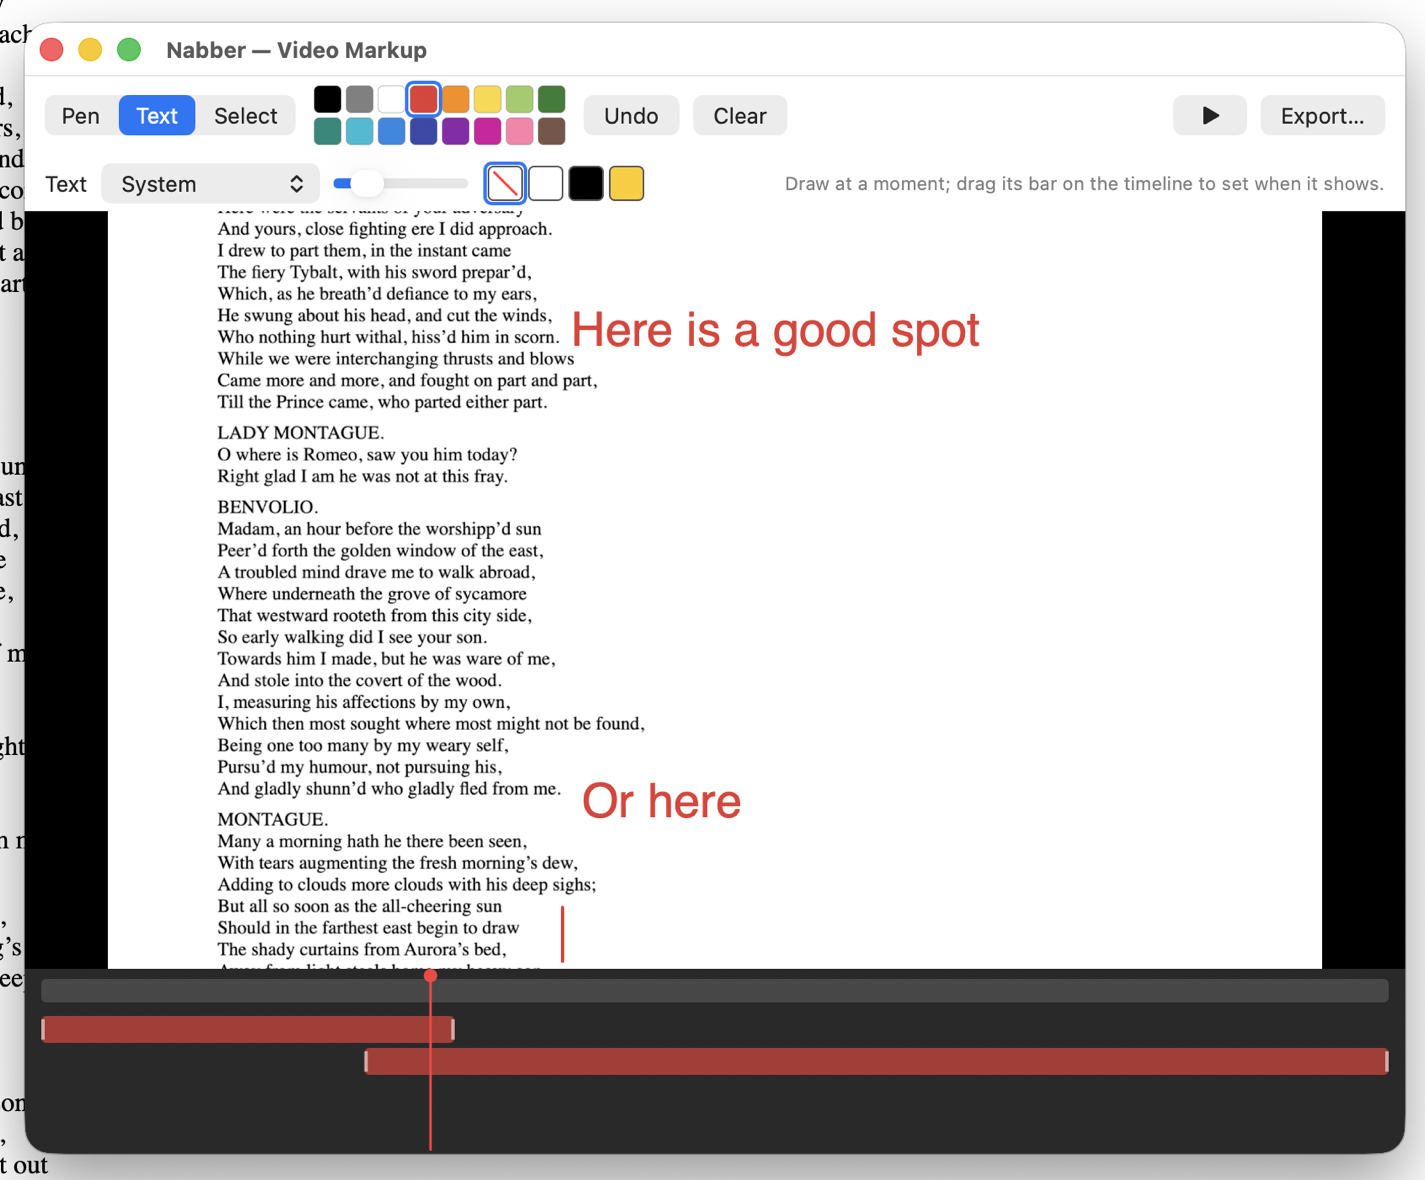Pick the blue color swatch
The height and width of the screenshot is (1180, 1425).
391,131
